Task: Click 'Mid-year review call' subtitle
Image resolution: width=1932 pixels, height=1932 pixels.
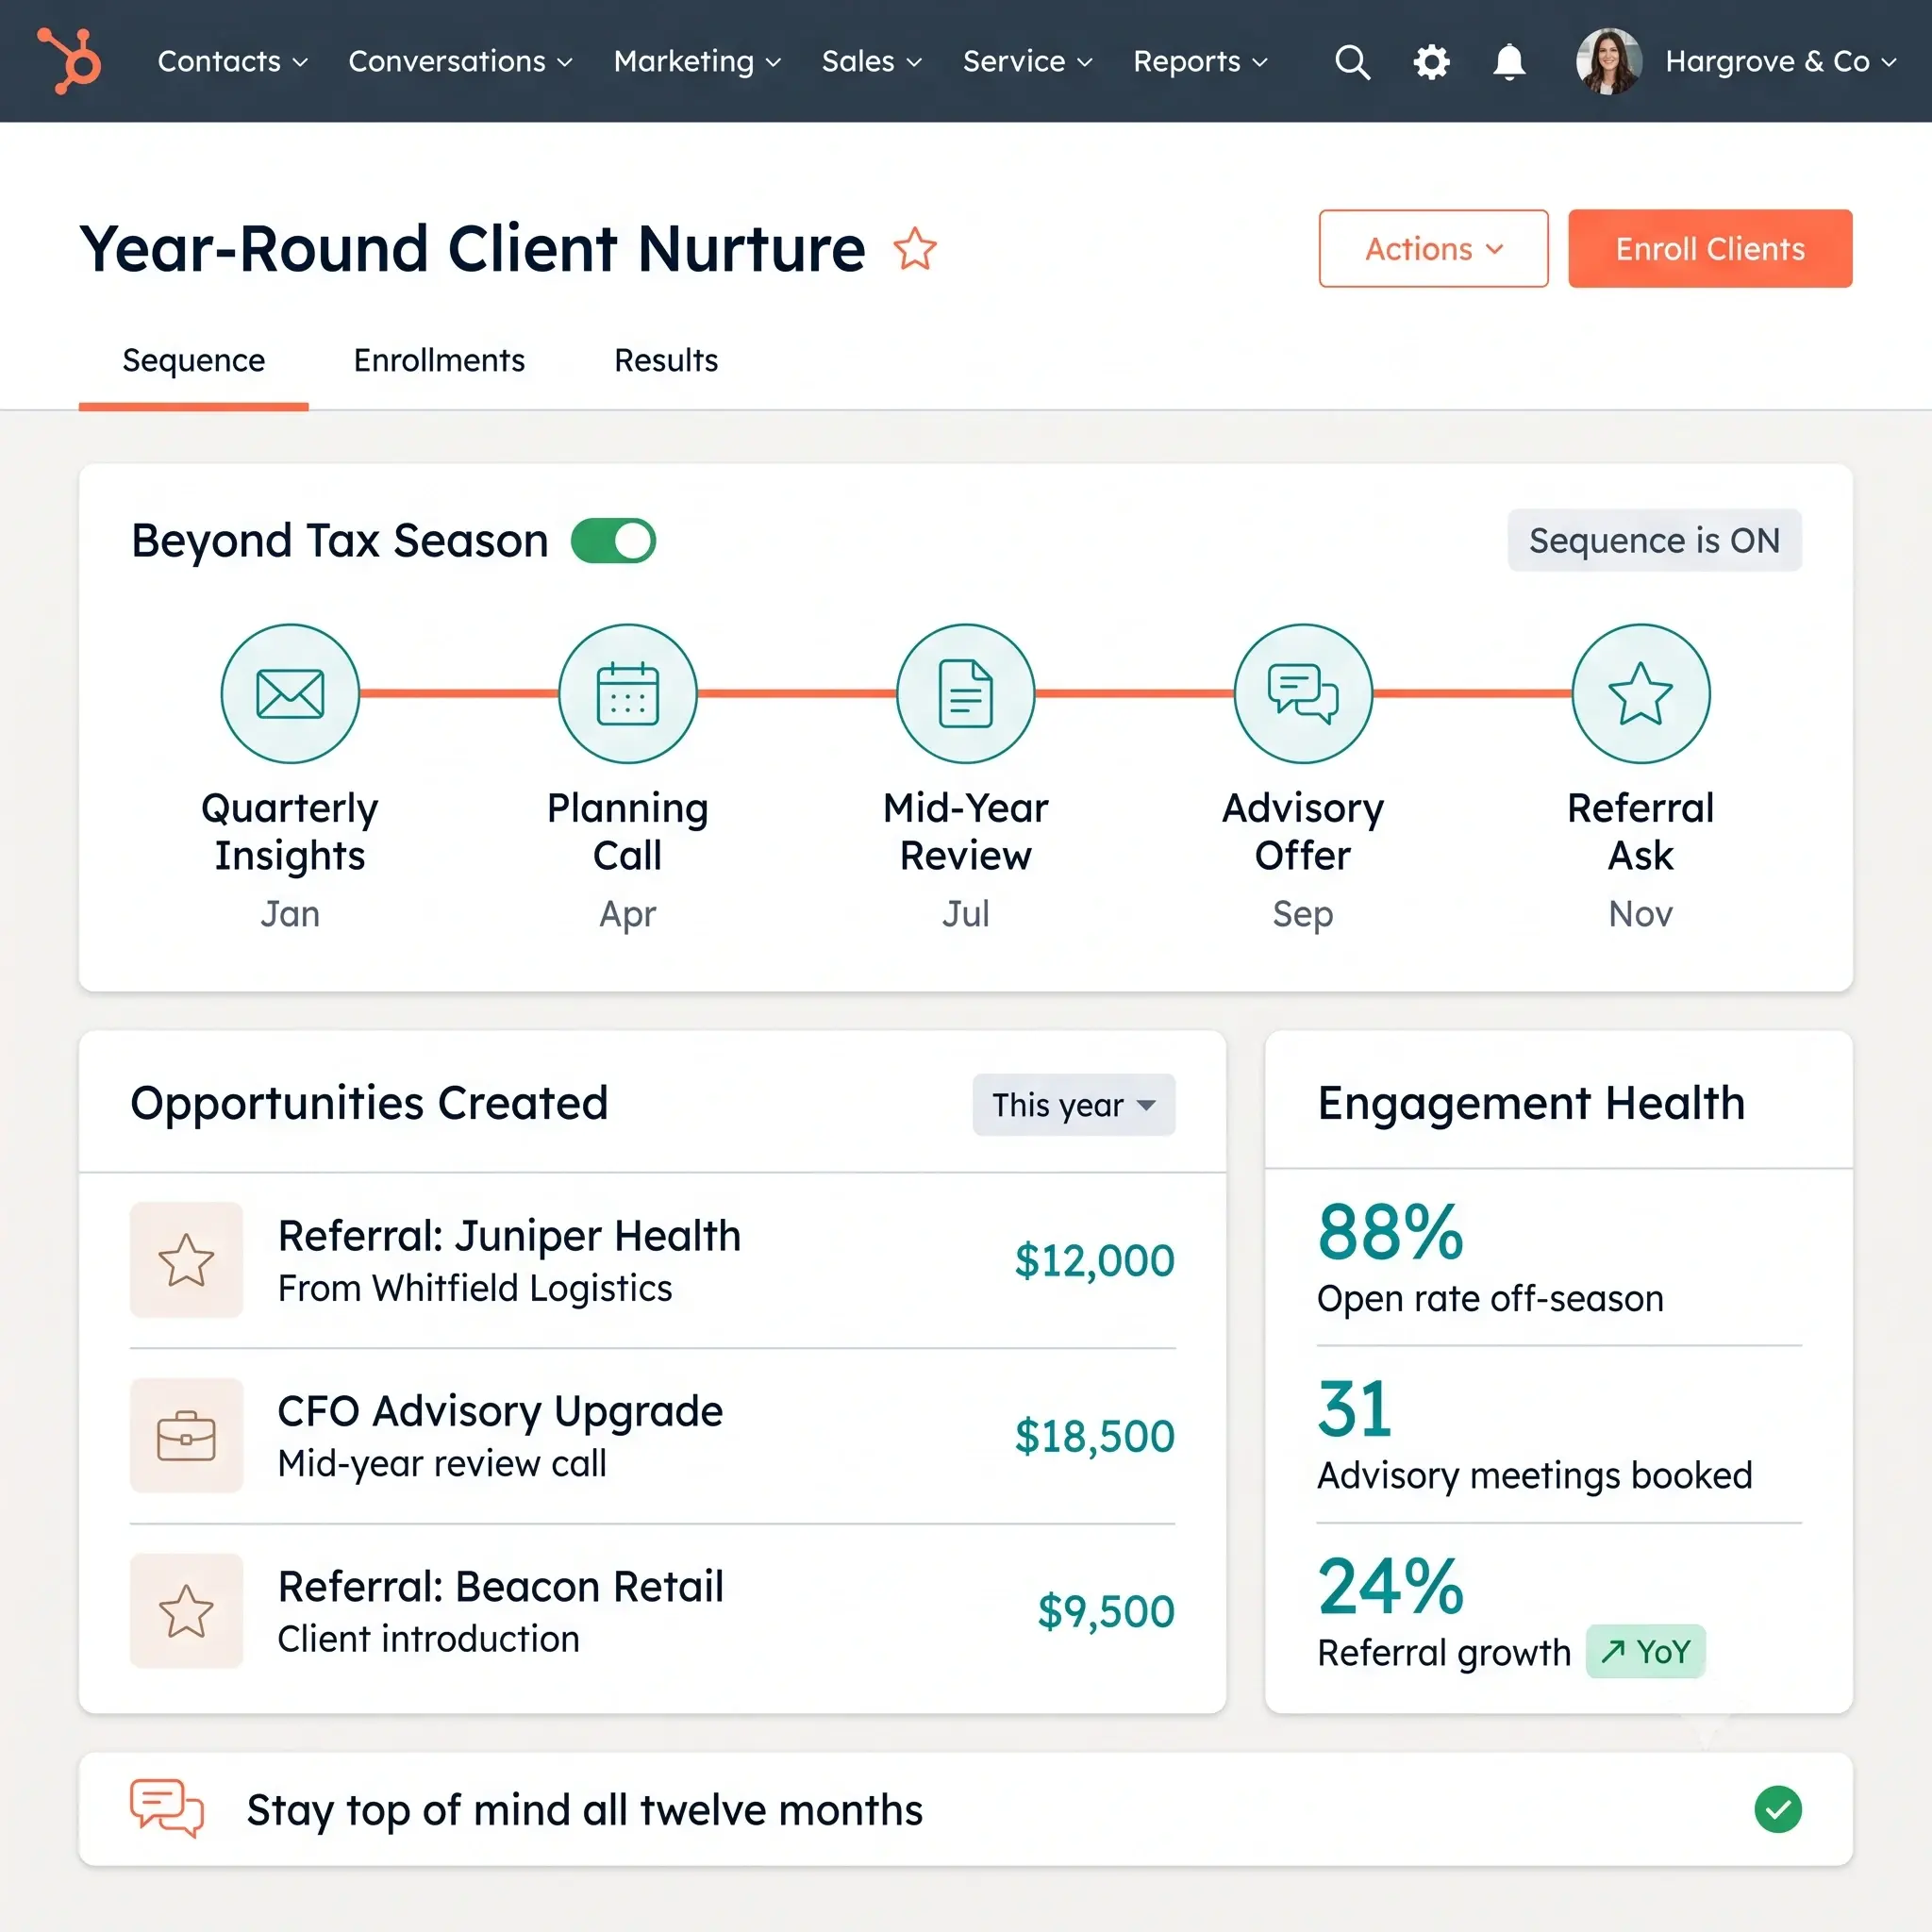Action: coord(442,1464)
